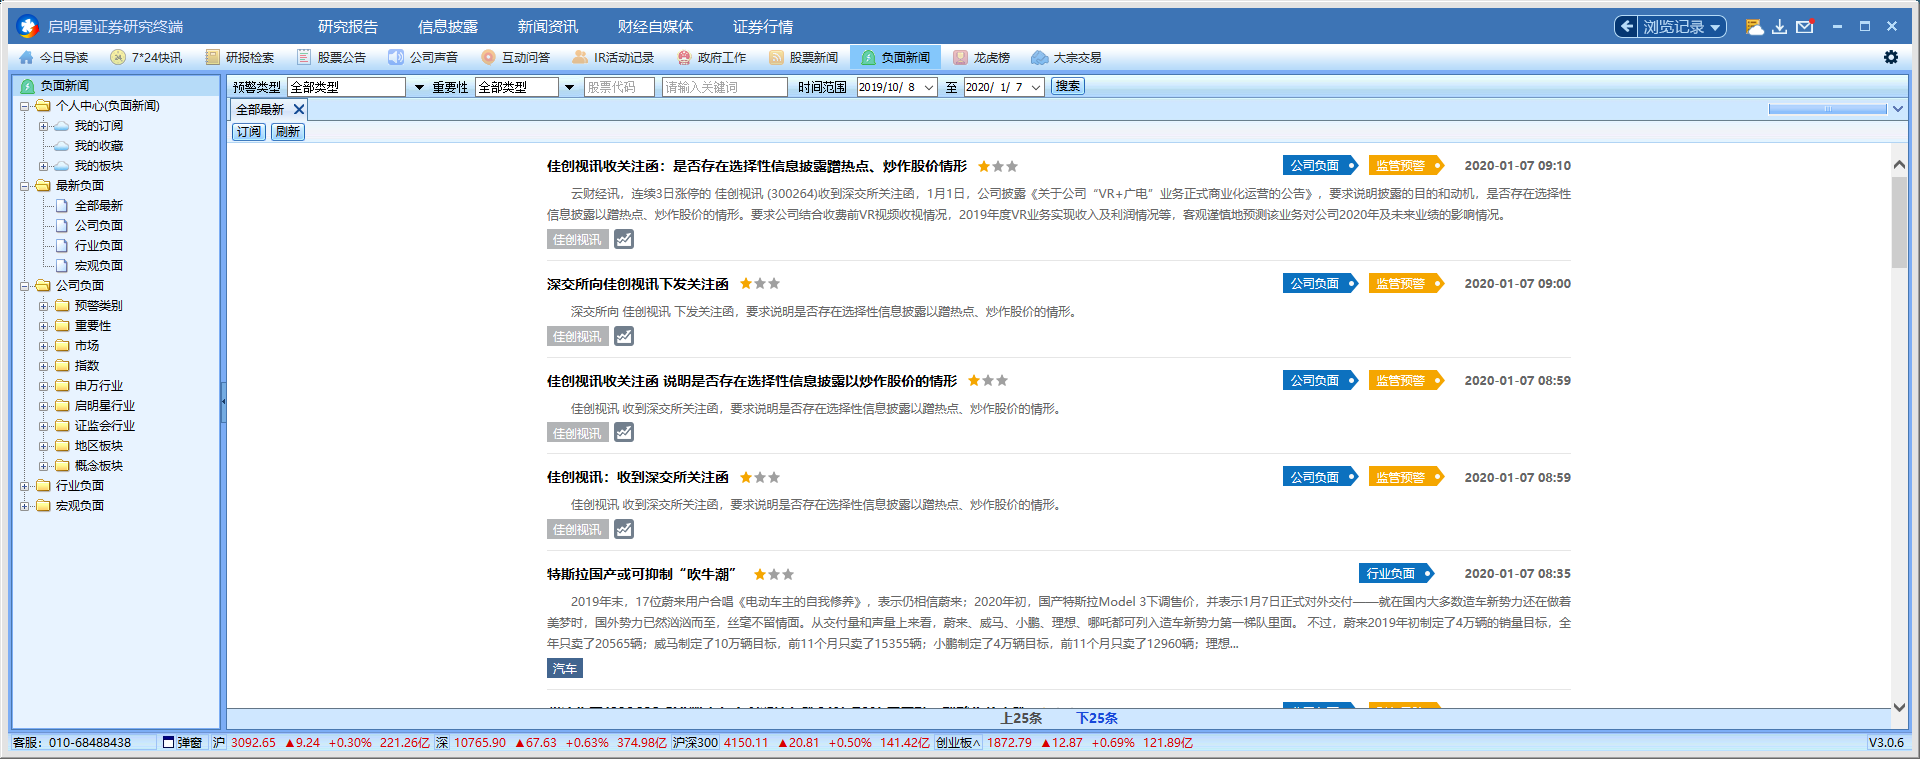Viewport: 1920px width, 759px height.
Task: Open chart icon under 深交所向佳创视讯下发关注函
Action: [624, 336]
